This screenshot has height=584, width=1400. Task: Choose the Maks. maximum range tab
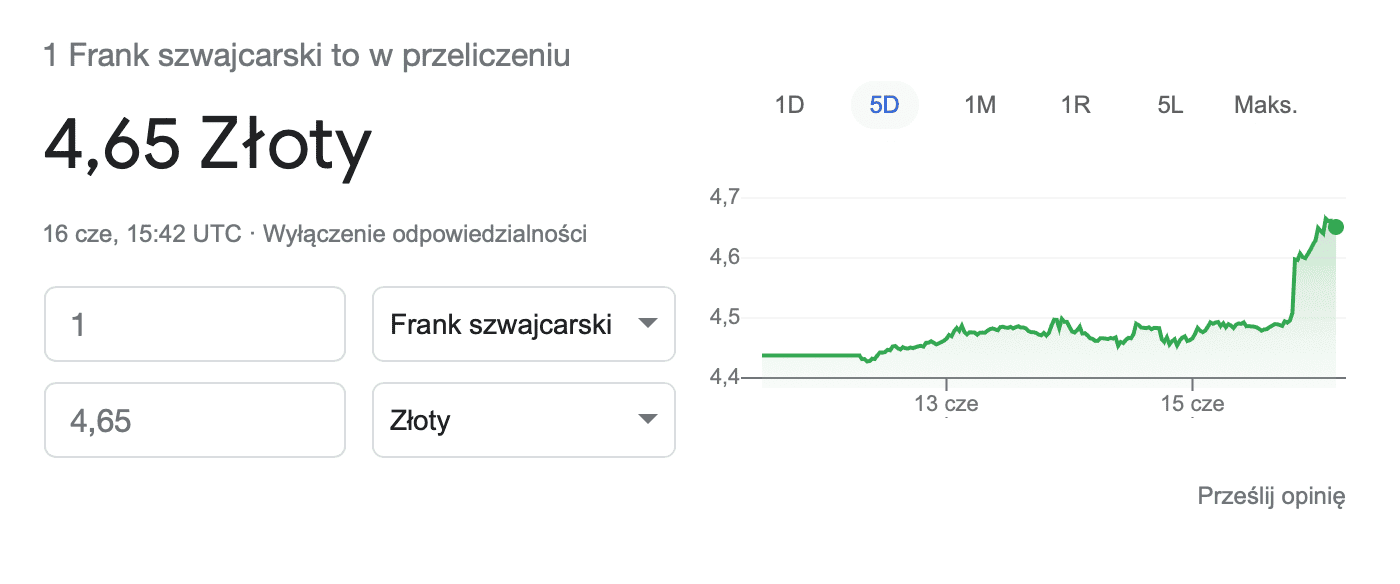pos(1265,105)
